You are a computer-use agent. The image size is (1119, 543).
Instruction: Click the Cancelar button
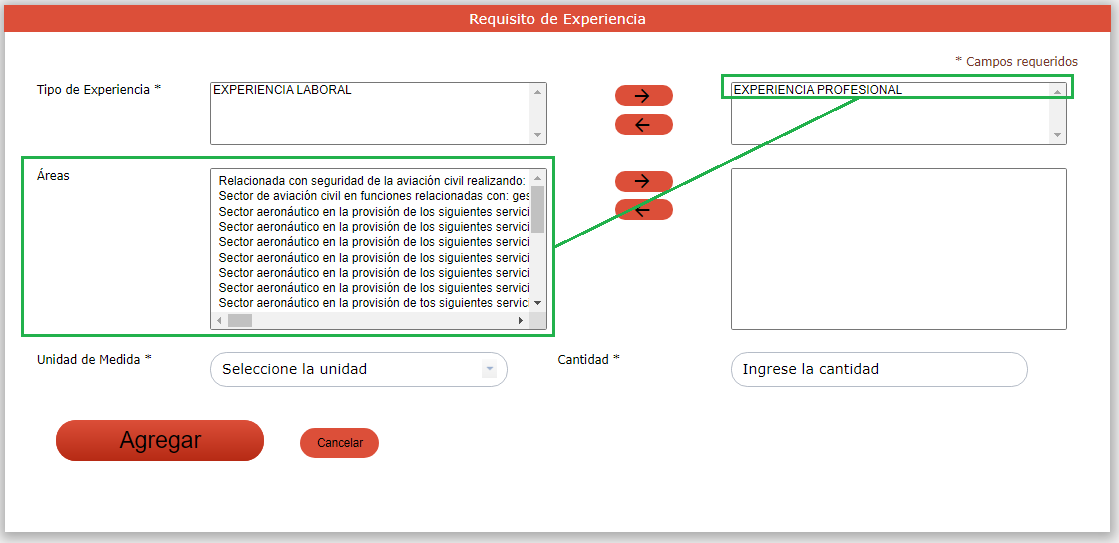point(339,443)
